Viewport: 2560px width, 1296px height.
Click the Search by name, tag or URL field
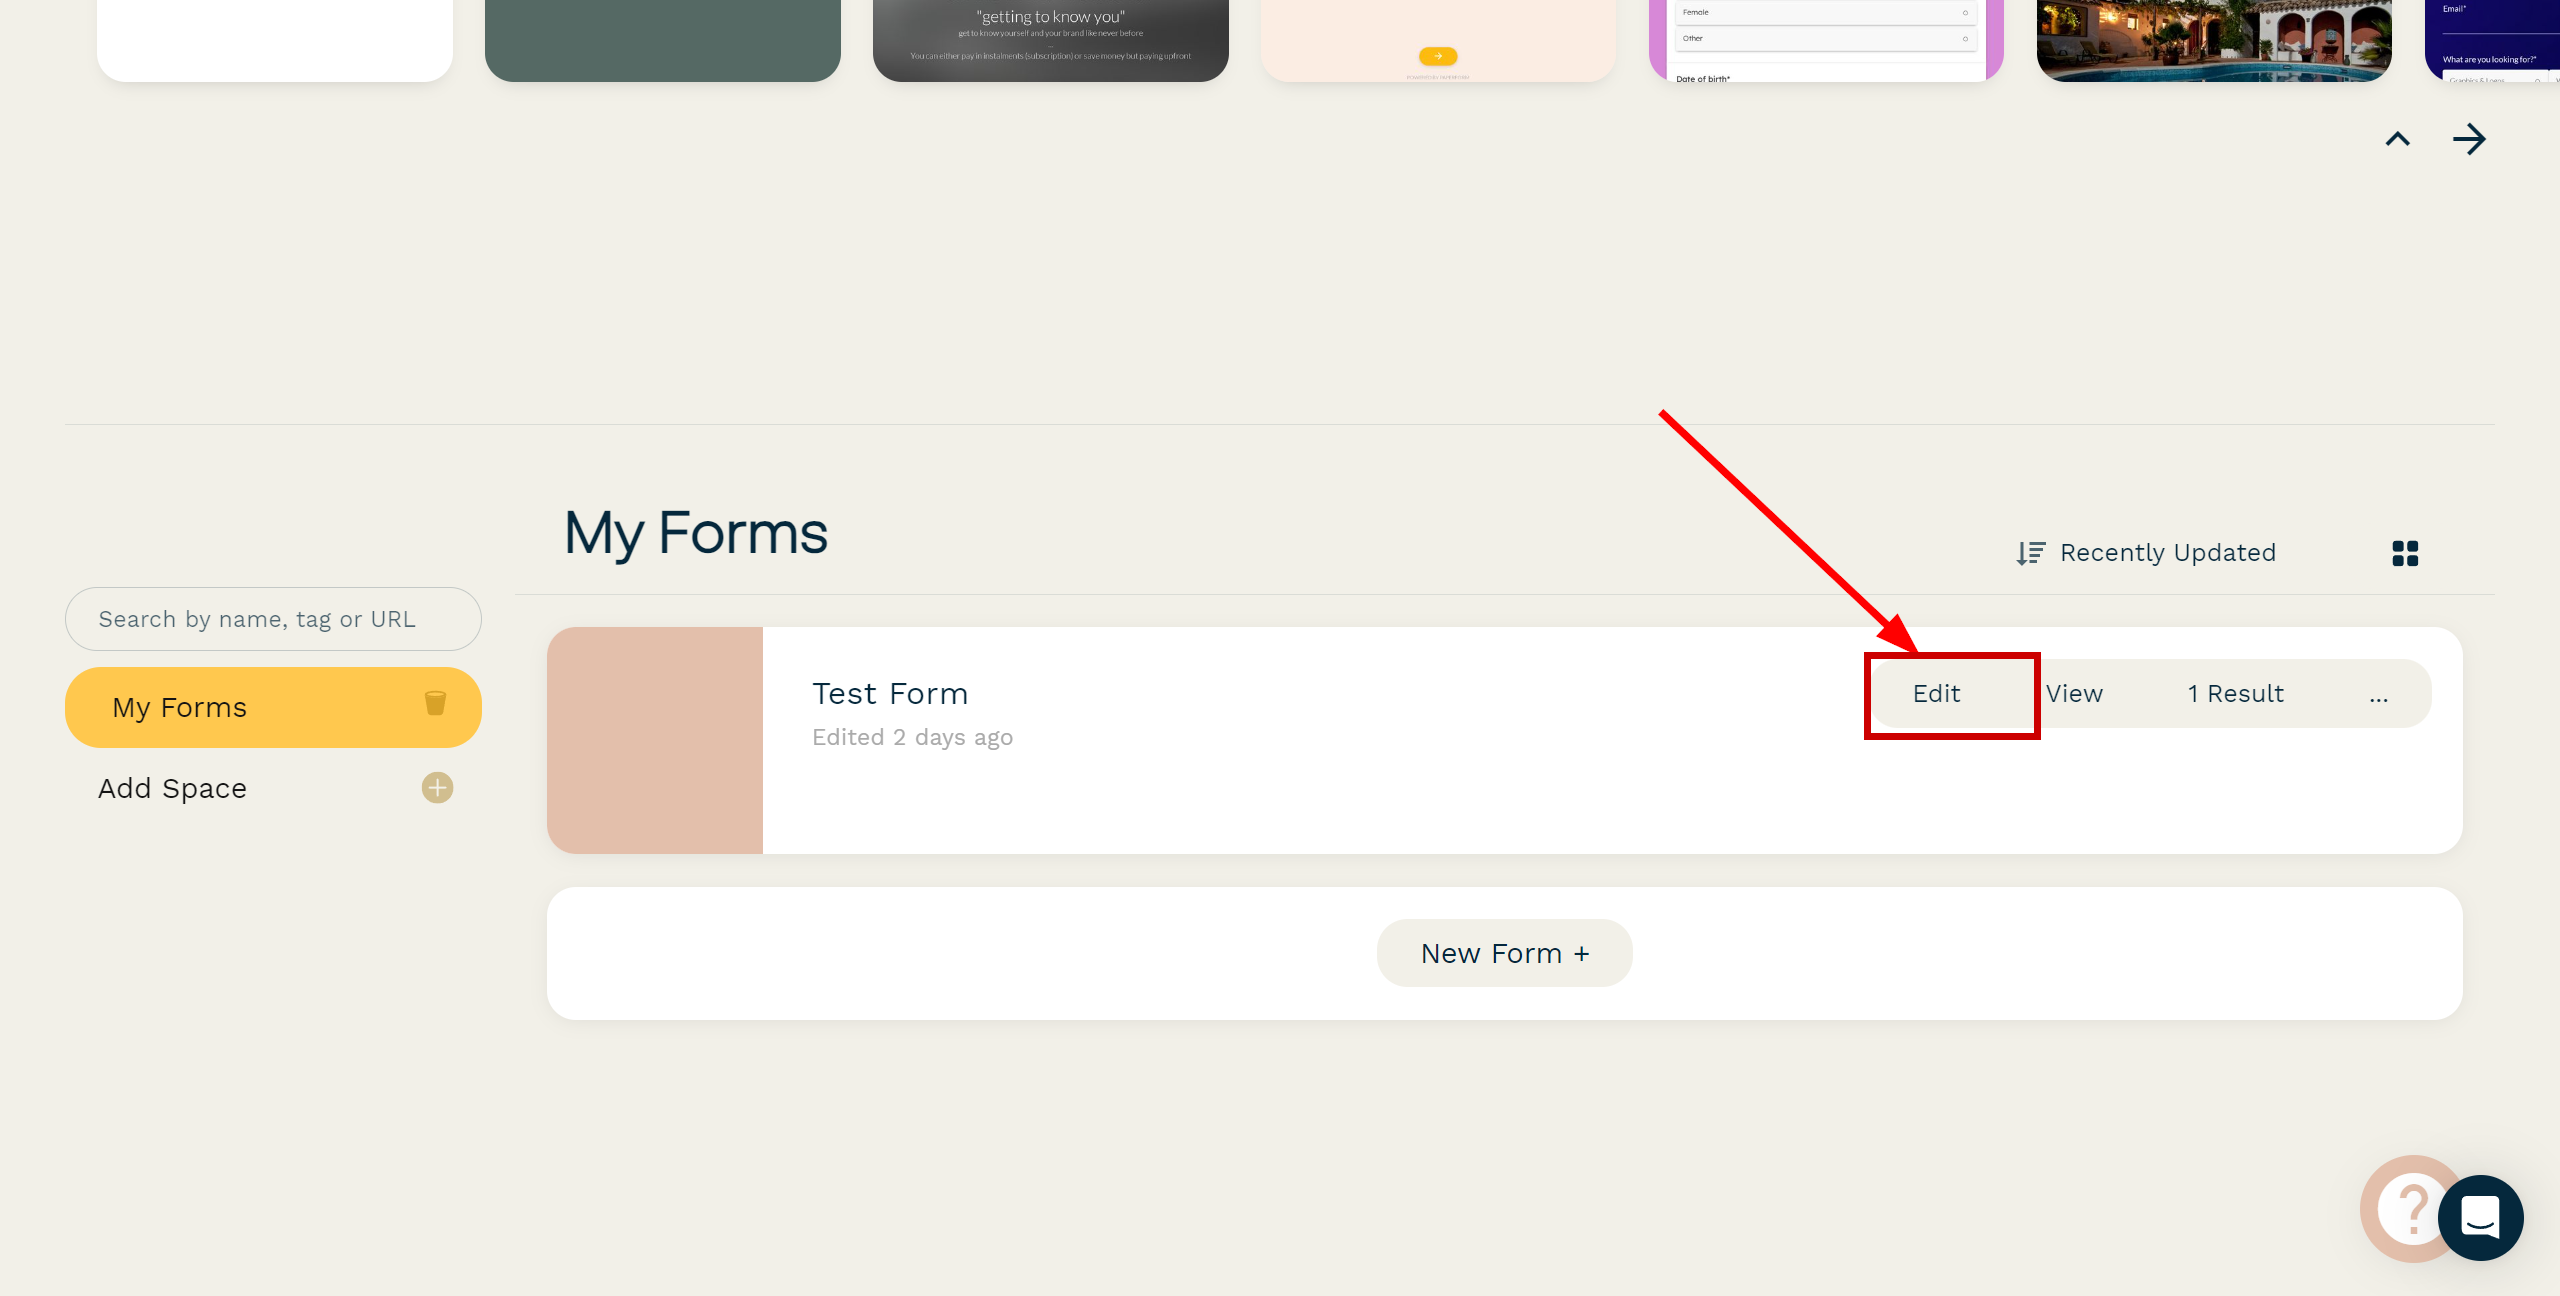click(x=271, y=618)
